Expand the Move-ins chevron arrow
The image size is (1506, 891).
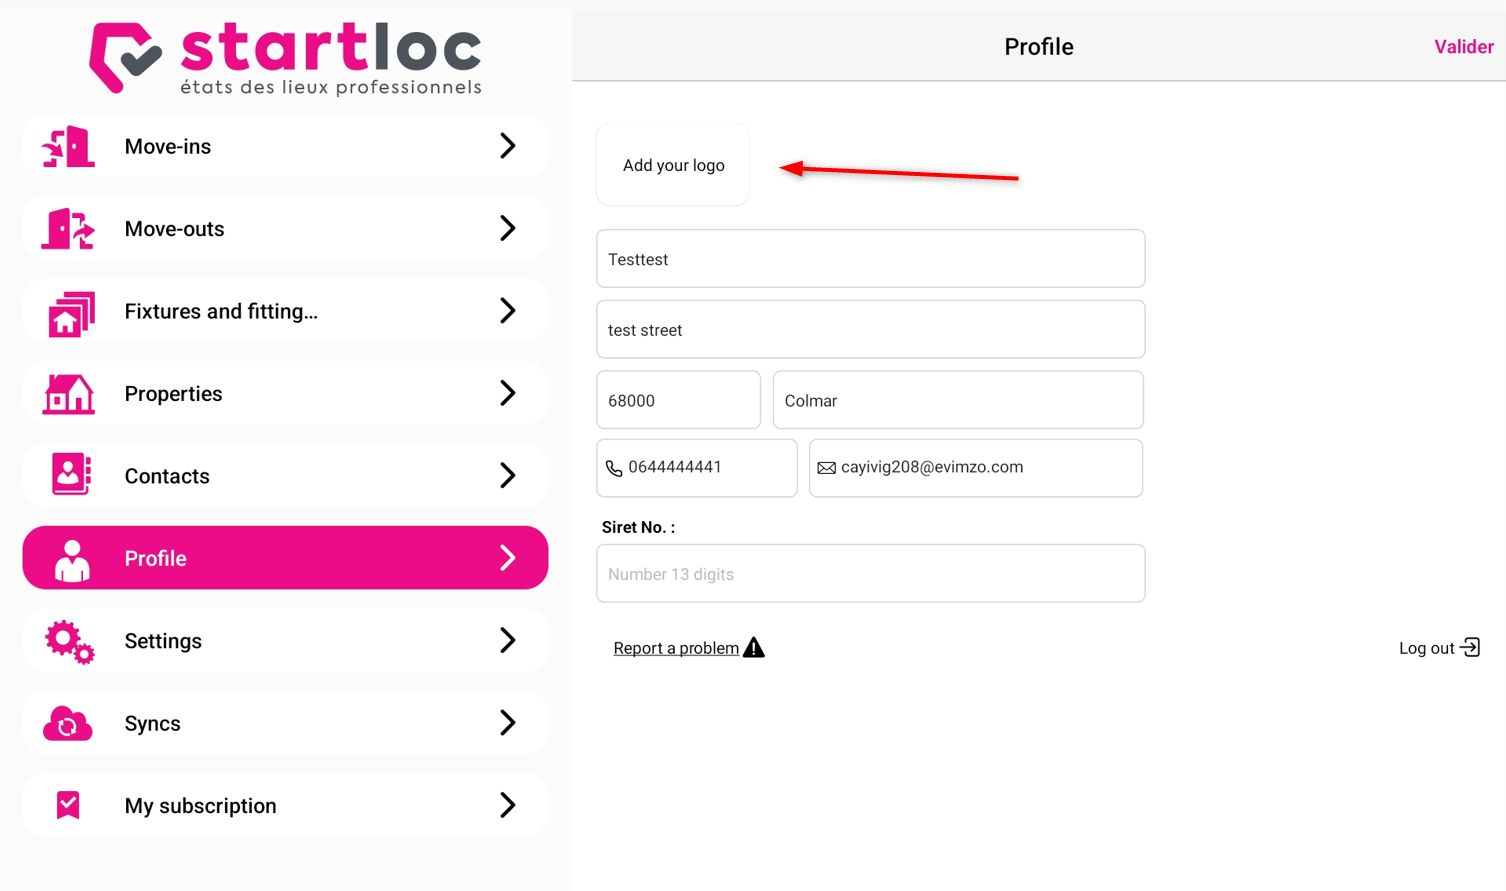[508, 146]
